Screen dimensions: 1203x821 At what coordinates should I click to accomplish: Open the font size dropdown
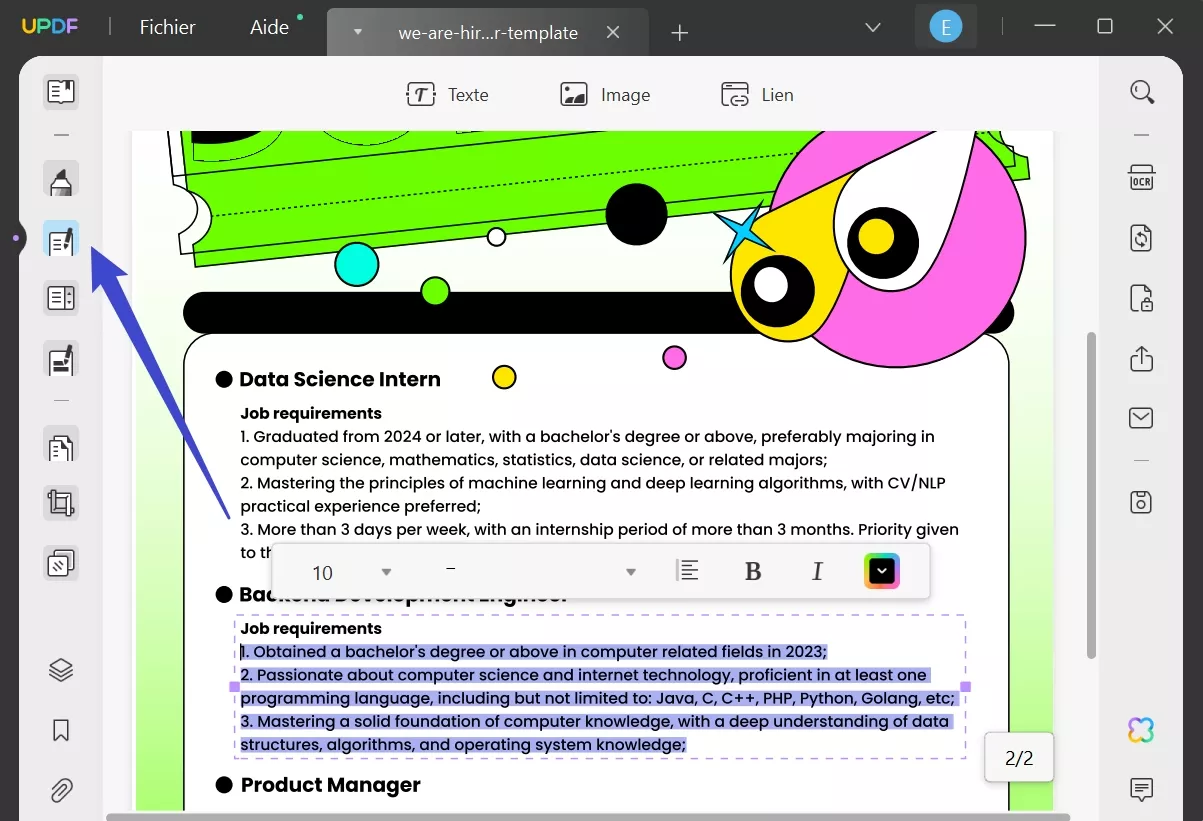click(387, 572)
